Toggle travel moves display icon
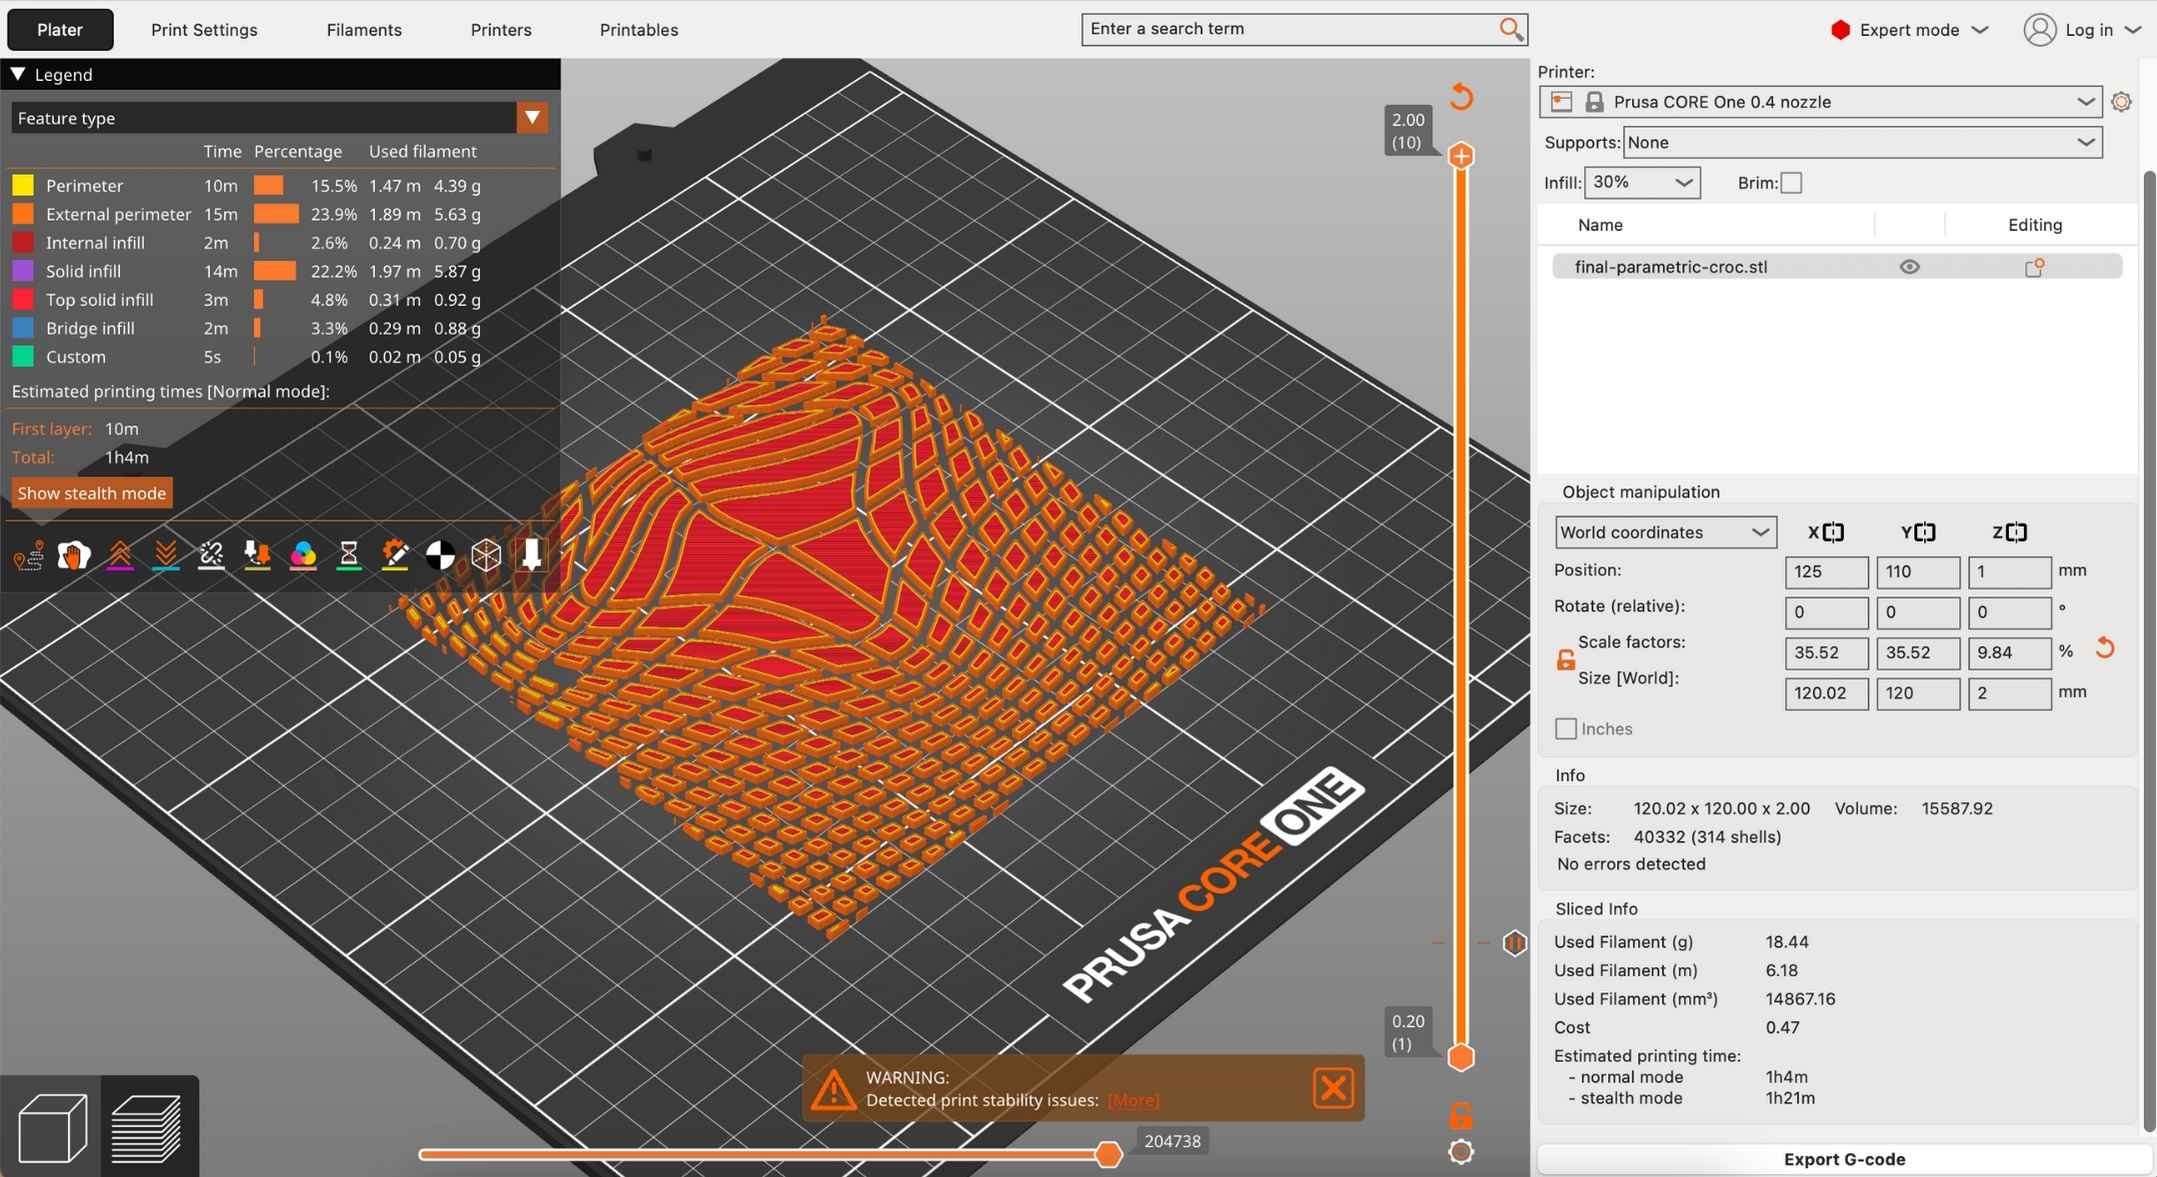This screenshot has width=2157, height=1177. point(28,555)
